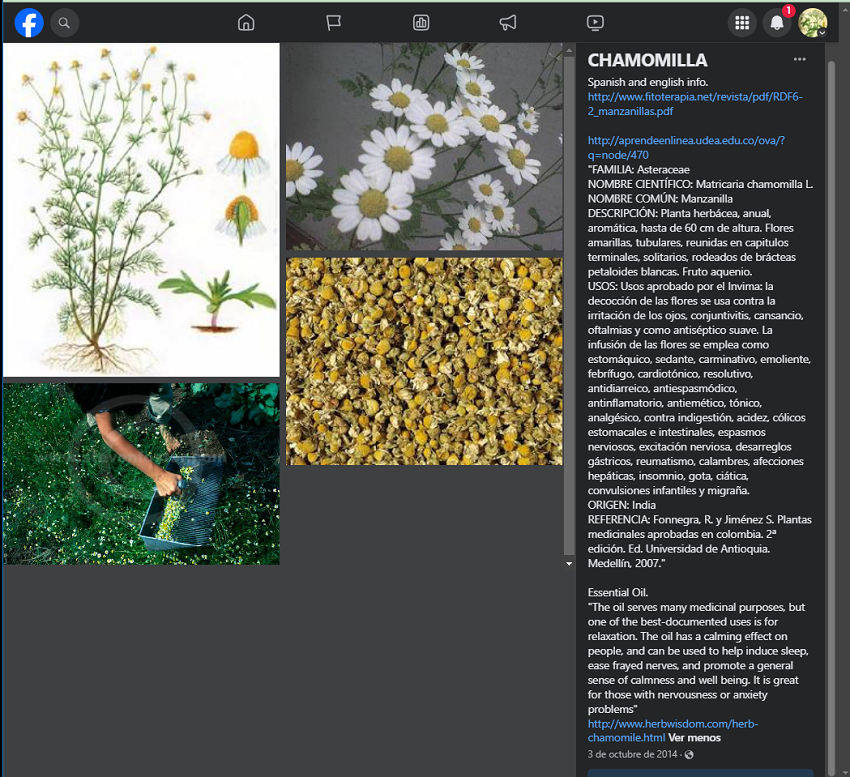Screen dimensions: 850x777
Task: Open the Facebook search icon
Action: click(x=64, y=22)
